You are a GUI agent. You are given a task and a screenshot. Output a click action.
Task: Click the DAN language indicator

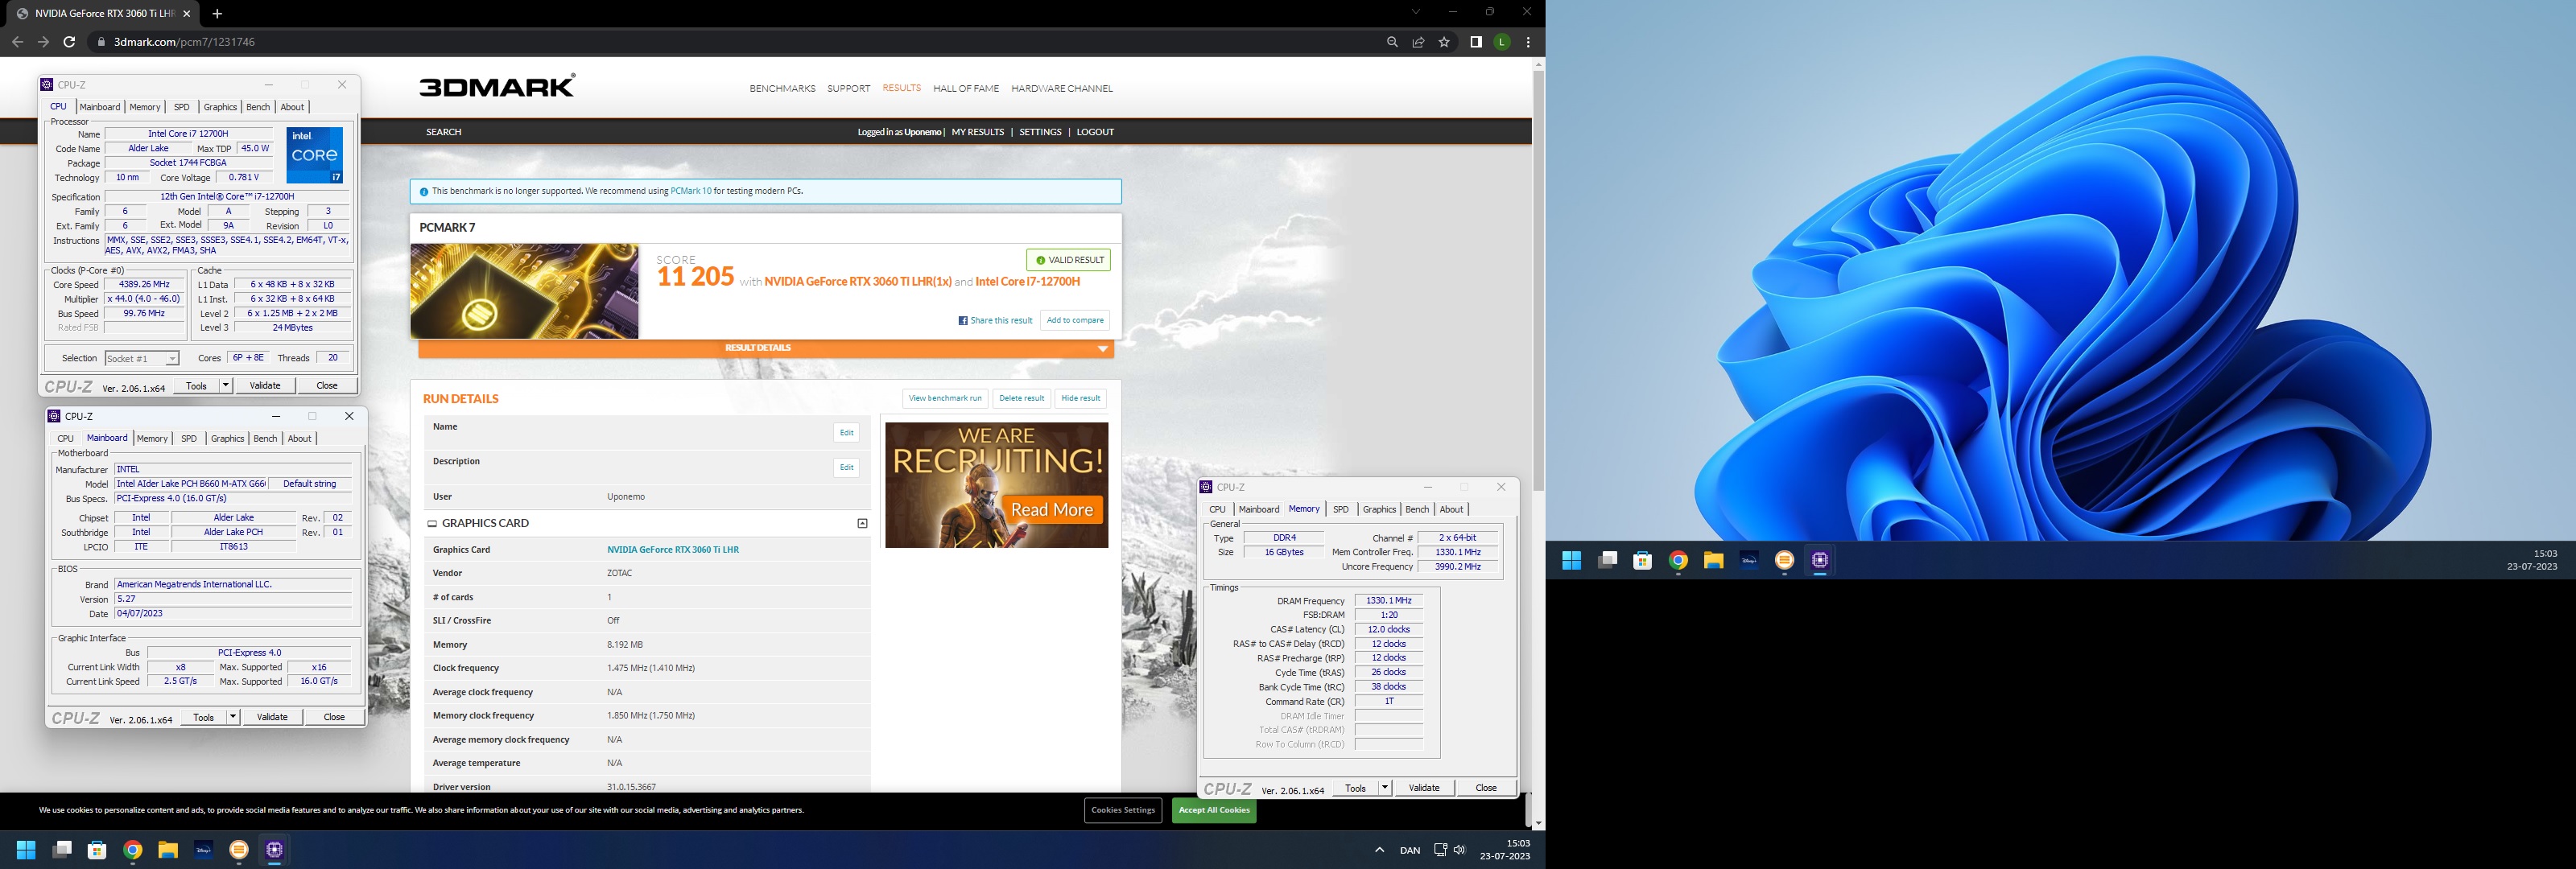[x=1410, y=850]
